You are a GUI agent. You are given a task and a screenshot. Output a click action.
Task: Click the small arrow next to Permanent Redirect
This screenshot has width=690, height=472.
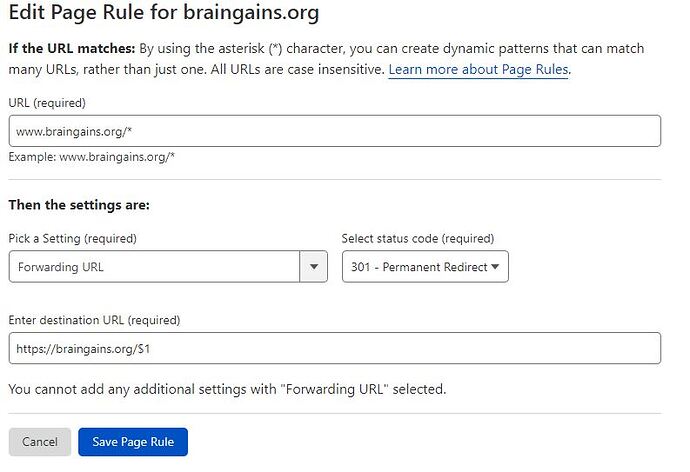495,267
